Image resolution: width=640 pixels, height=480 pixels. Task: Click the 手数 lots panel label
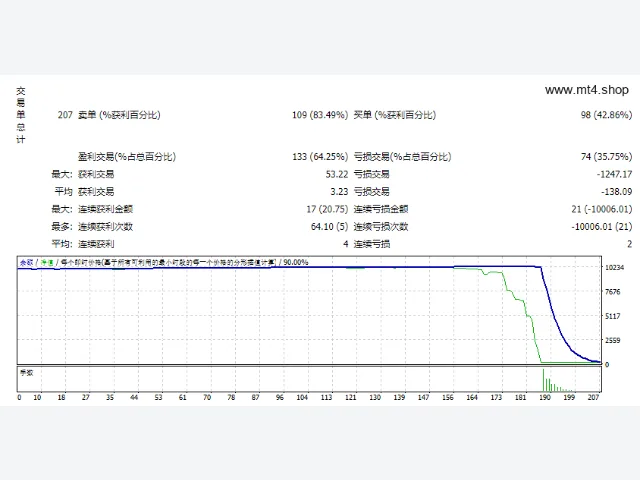[x=27, y=373]
